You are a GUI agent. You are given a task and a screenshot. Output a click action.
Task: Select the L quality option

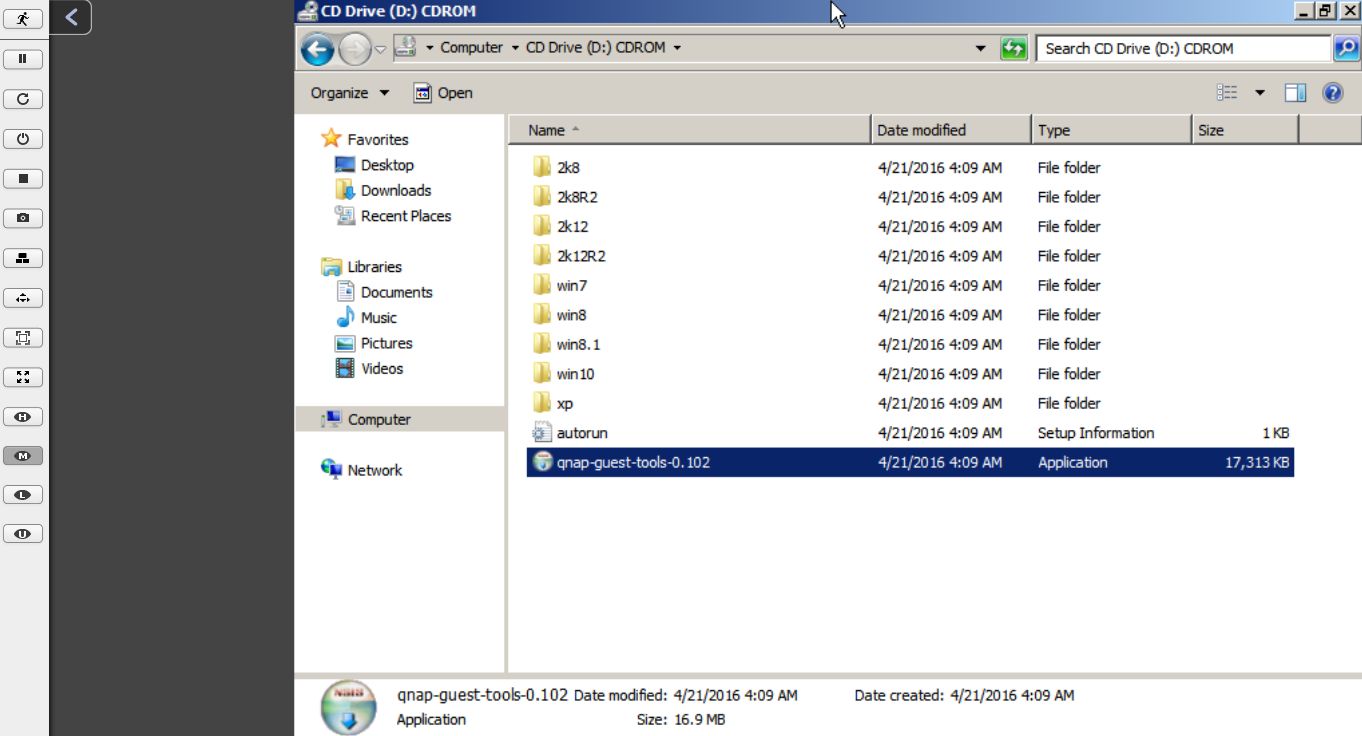[23, 495]
